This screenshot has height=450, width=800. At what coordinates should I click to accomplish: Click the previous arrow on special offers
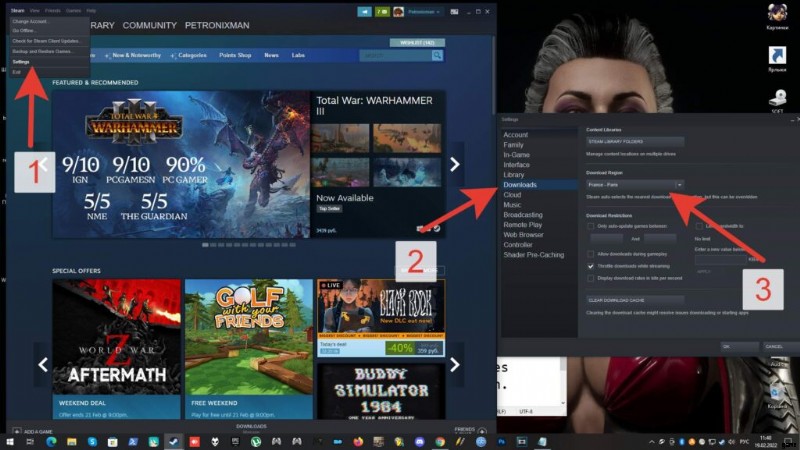[43, 365]
